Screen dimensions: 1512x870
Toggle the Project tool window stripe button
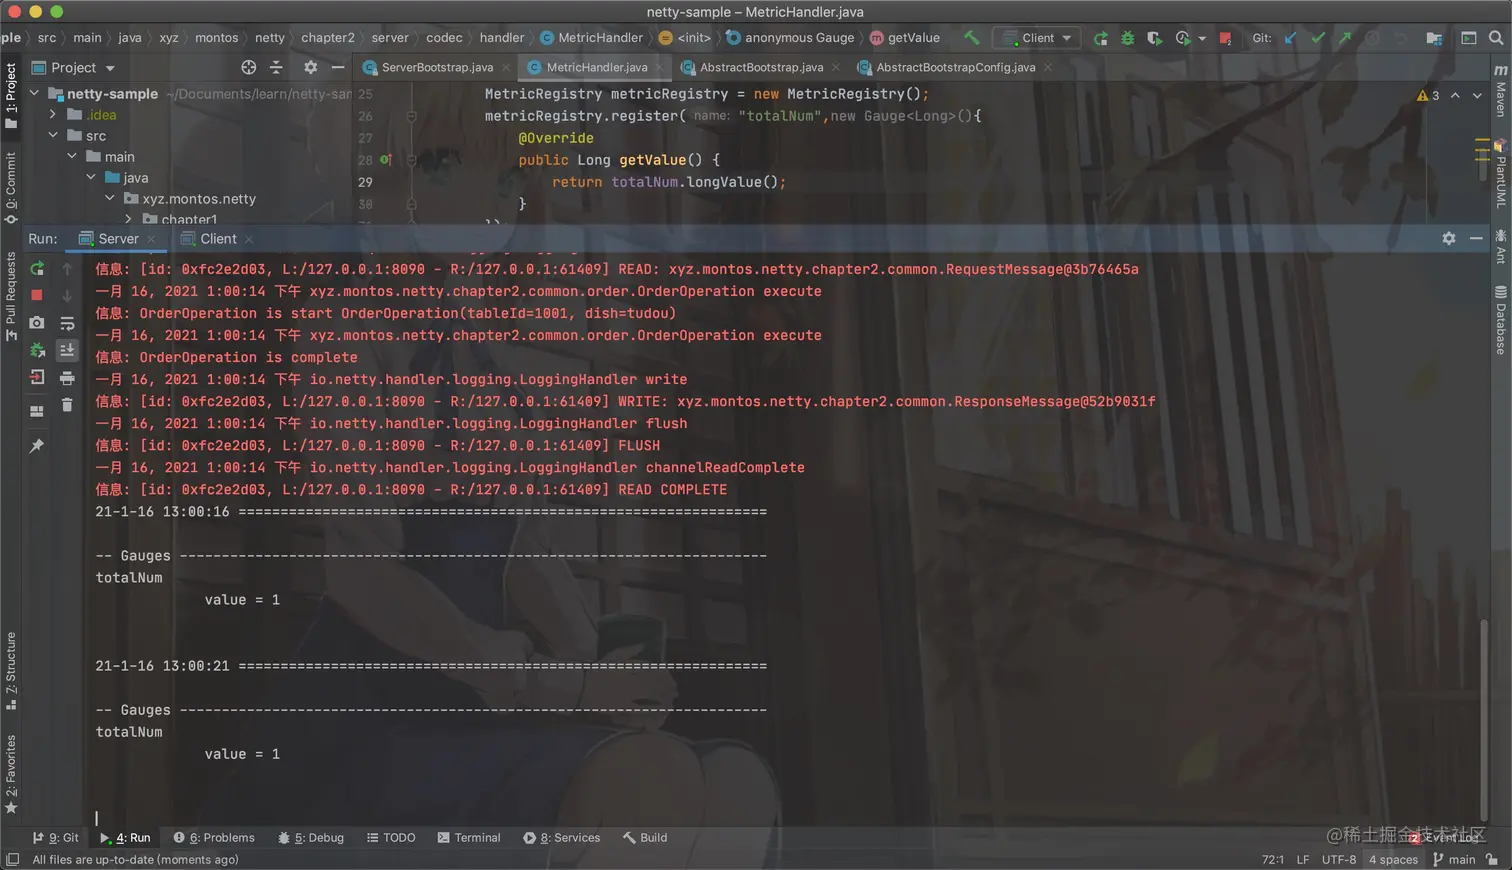pyautogui.click(x=11, y=96)
